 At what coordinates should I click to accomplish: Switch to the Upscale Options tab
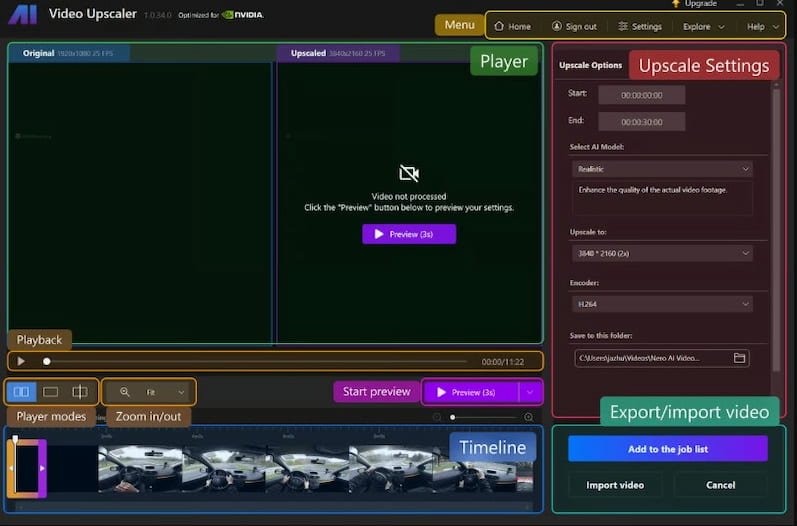(590, 65)
